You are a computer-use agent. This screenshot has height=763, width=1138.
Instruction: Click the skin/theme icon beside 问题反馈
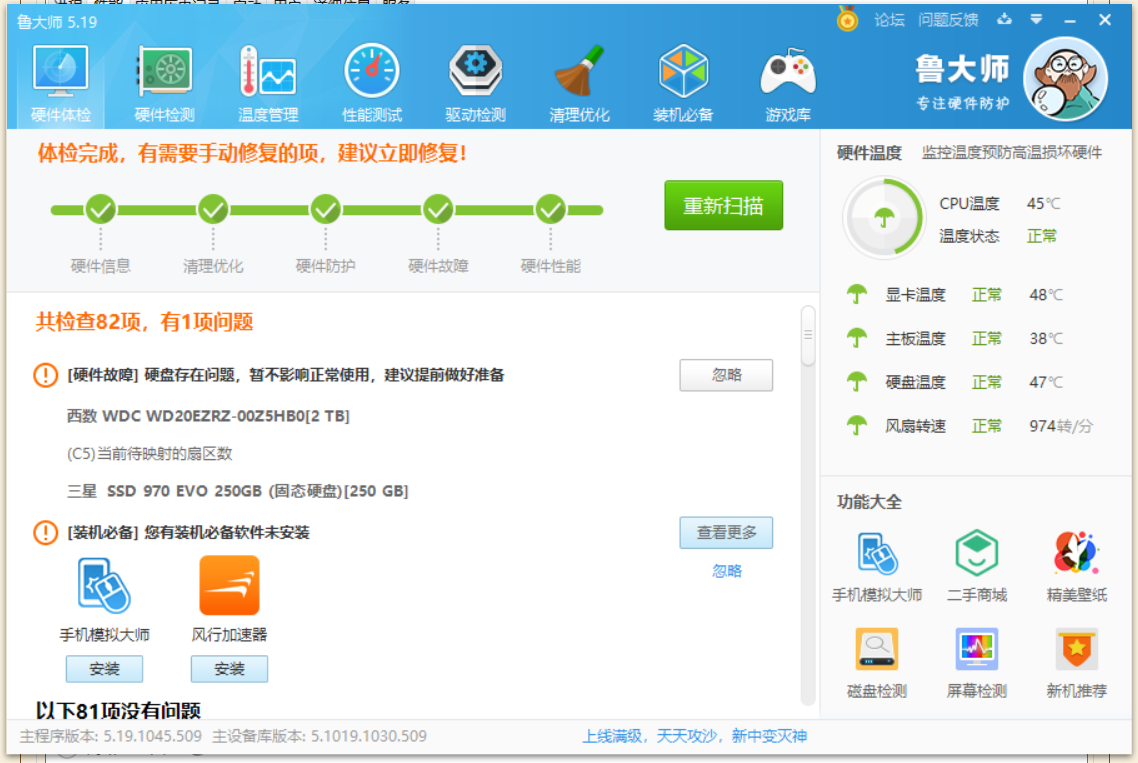coord(1004,20)
